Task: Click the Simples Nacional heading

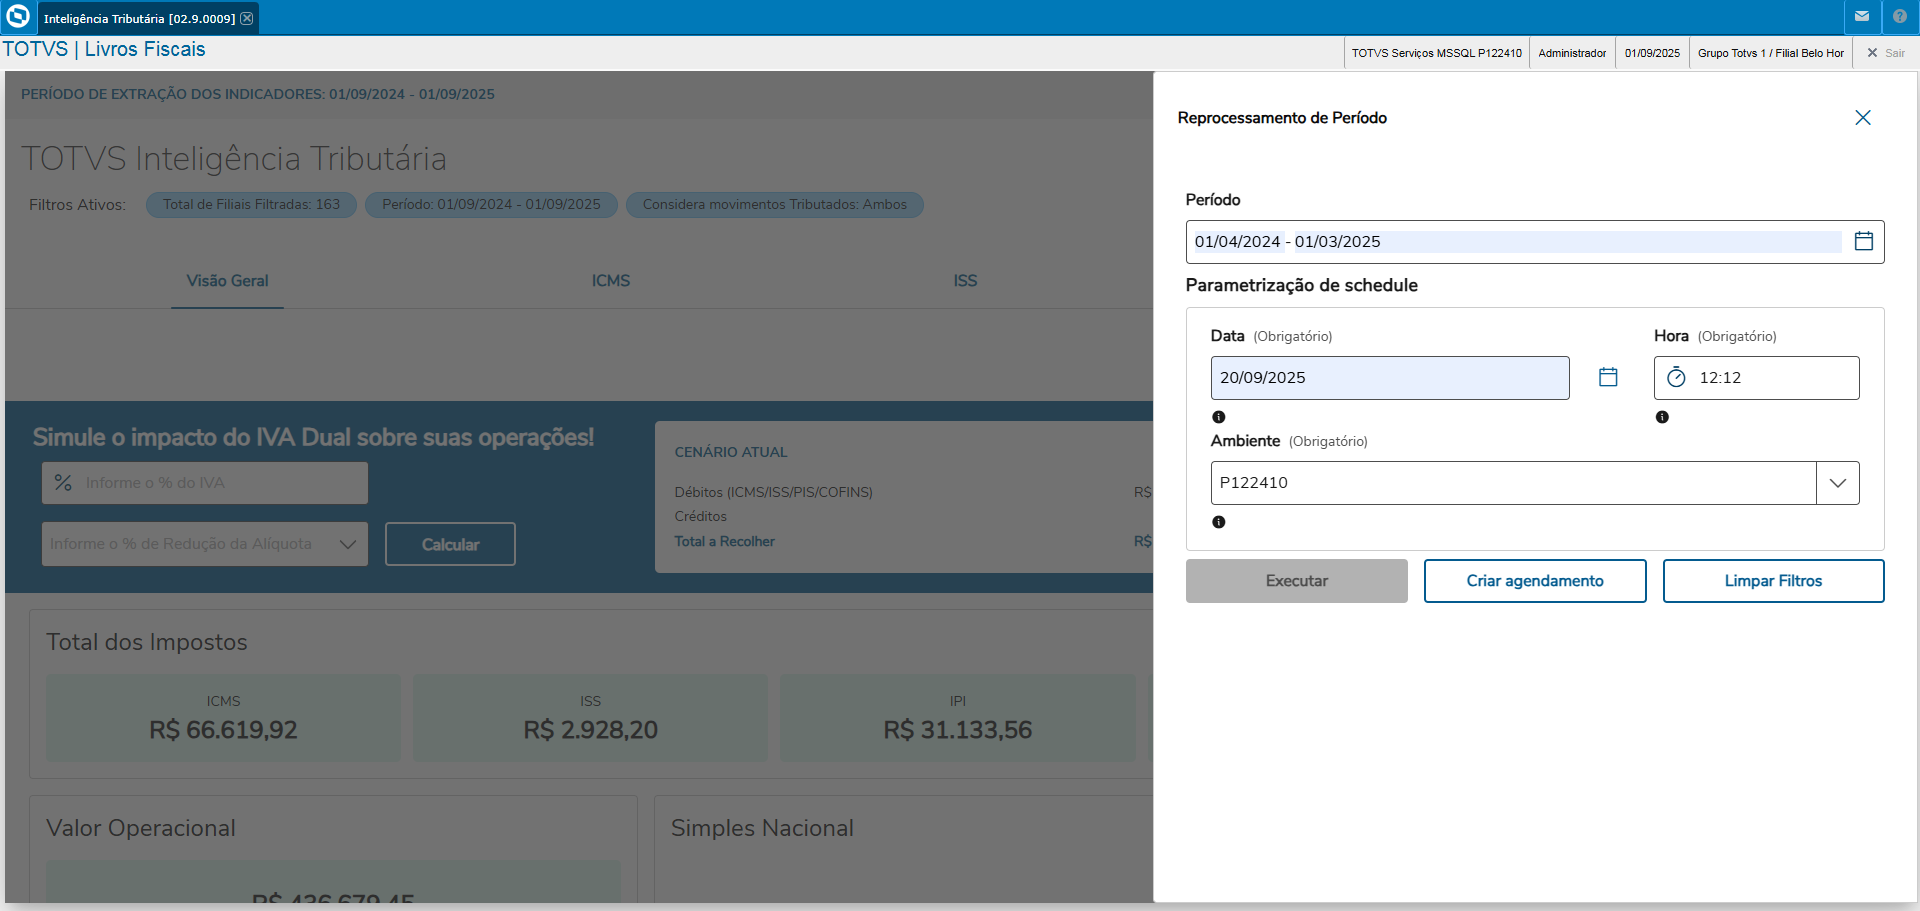Action: (762, 828)
